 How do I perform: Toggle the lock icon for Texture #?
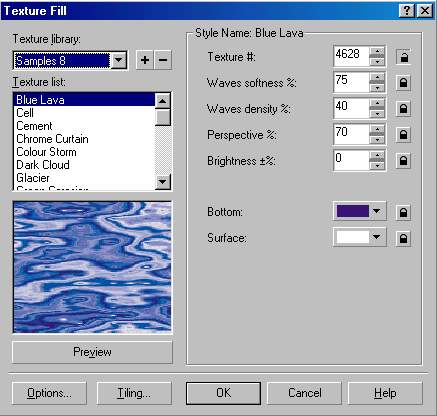click(x=403, y=57)
